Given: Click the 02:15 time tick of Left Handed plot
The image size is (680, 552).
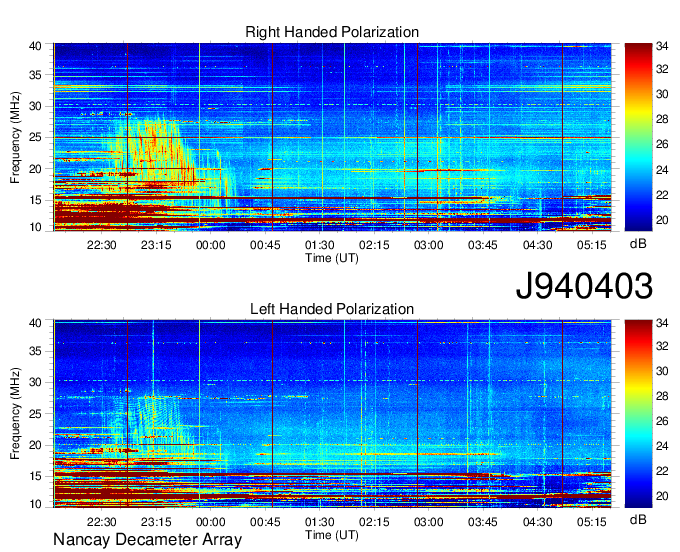Looking at the screenshot, I should (x=374, y=522).
